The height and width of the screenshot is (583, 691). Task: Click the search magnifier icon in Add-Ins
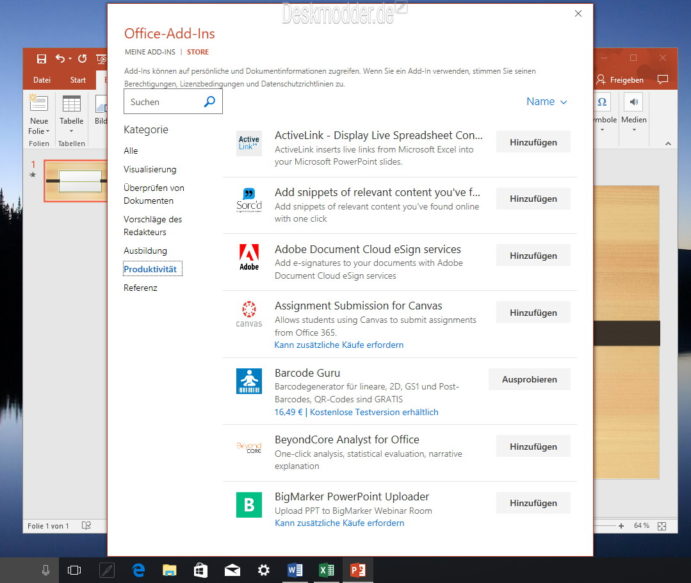[210, 102]
